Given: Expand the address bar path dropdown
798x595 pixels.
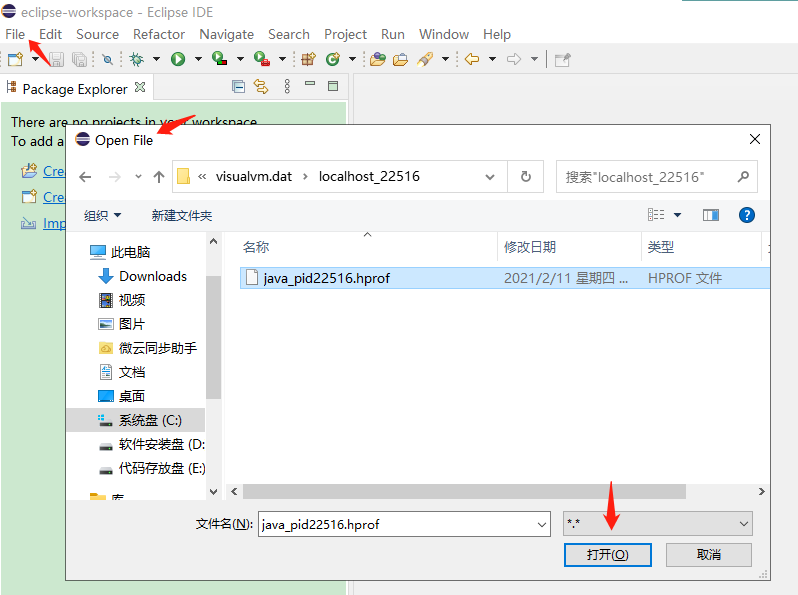Looking at the screenshot, I should coord(490,177).
